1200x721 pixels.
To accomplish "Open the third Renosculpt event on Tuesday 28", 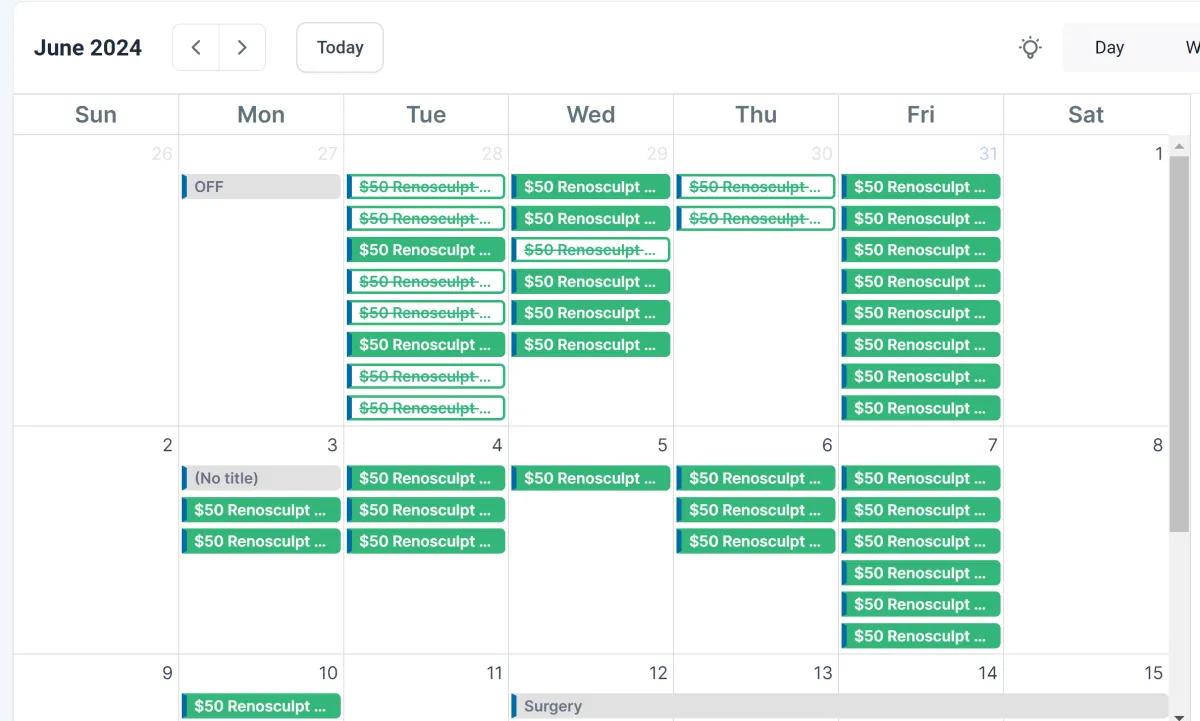I will tap(426, 250).
